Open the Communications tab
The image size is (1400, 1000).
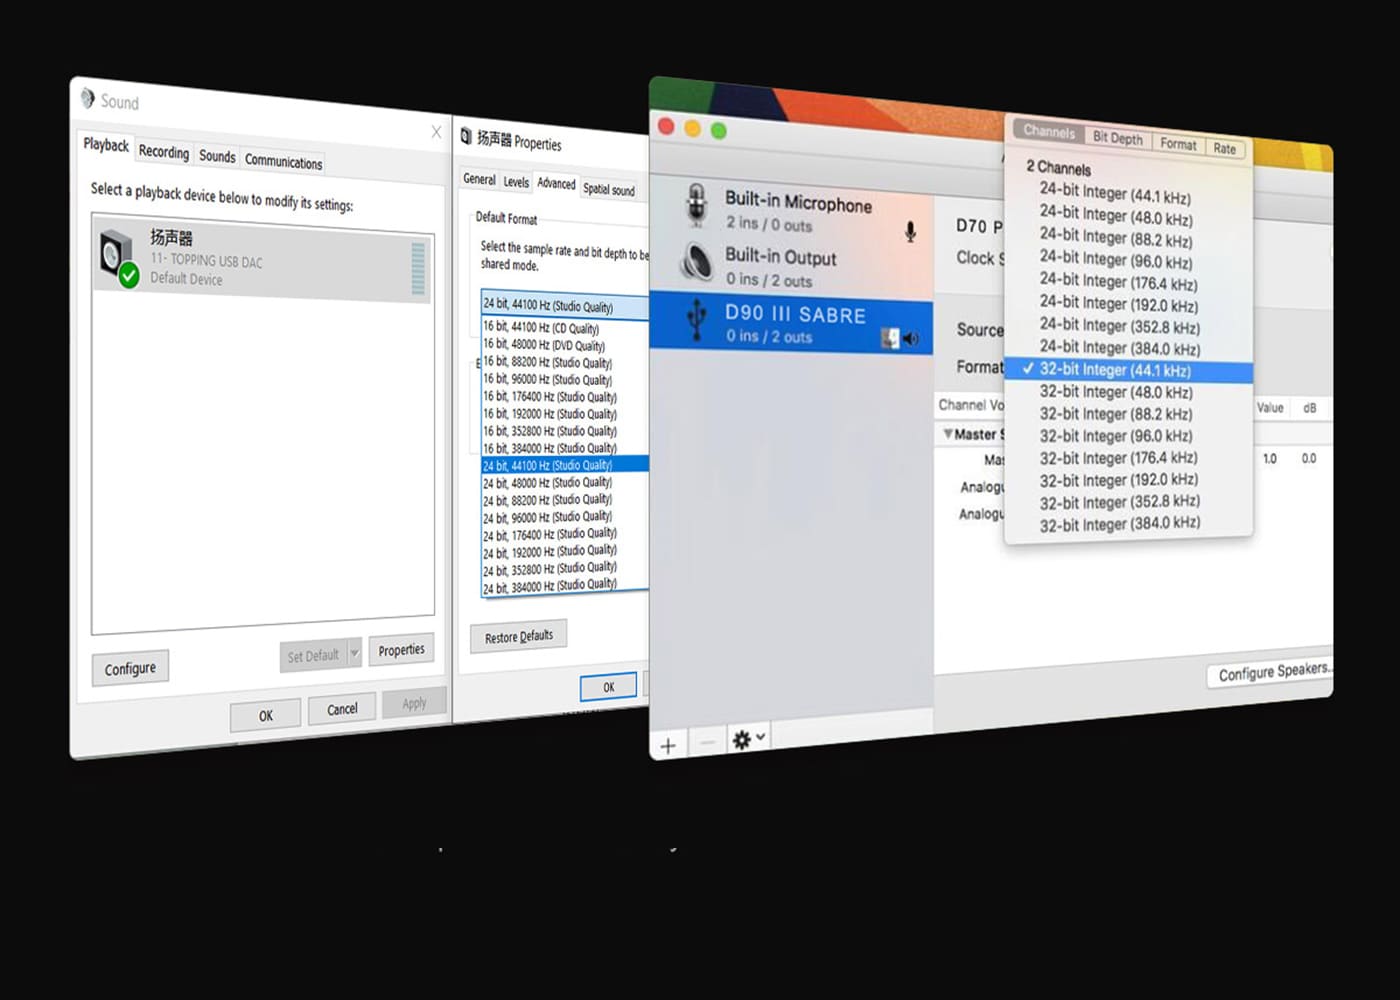click(283, 161)
